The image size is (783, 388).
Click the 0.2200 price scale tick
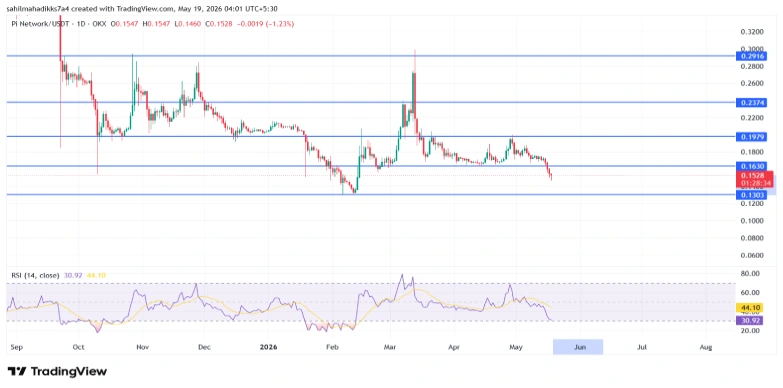pos(751,118)
